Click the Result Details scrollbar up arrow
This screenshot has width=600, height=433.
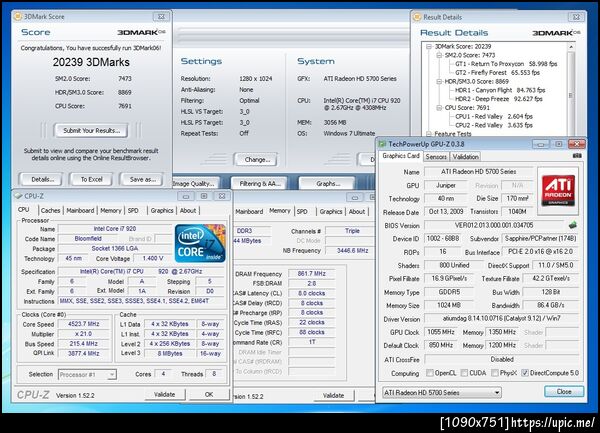[571, 46]
